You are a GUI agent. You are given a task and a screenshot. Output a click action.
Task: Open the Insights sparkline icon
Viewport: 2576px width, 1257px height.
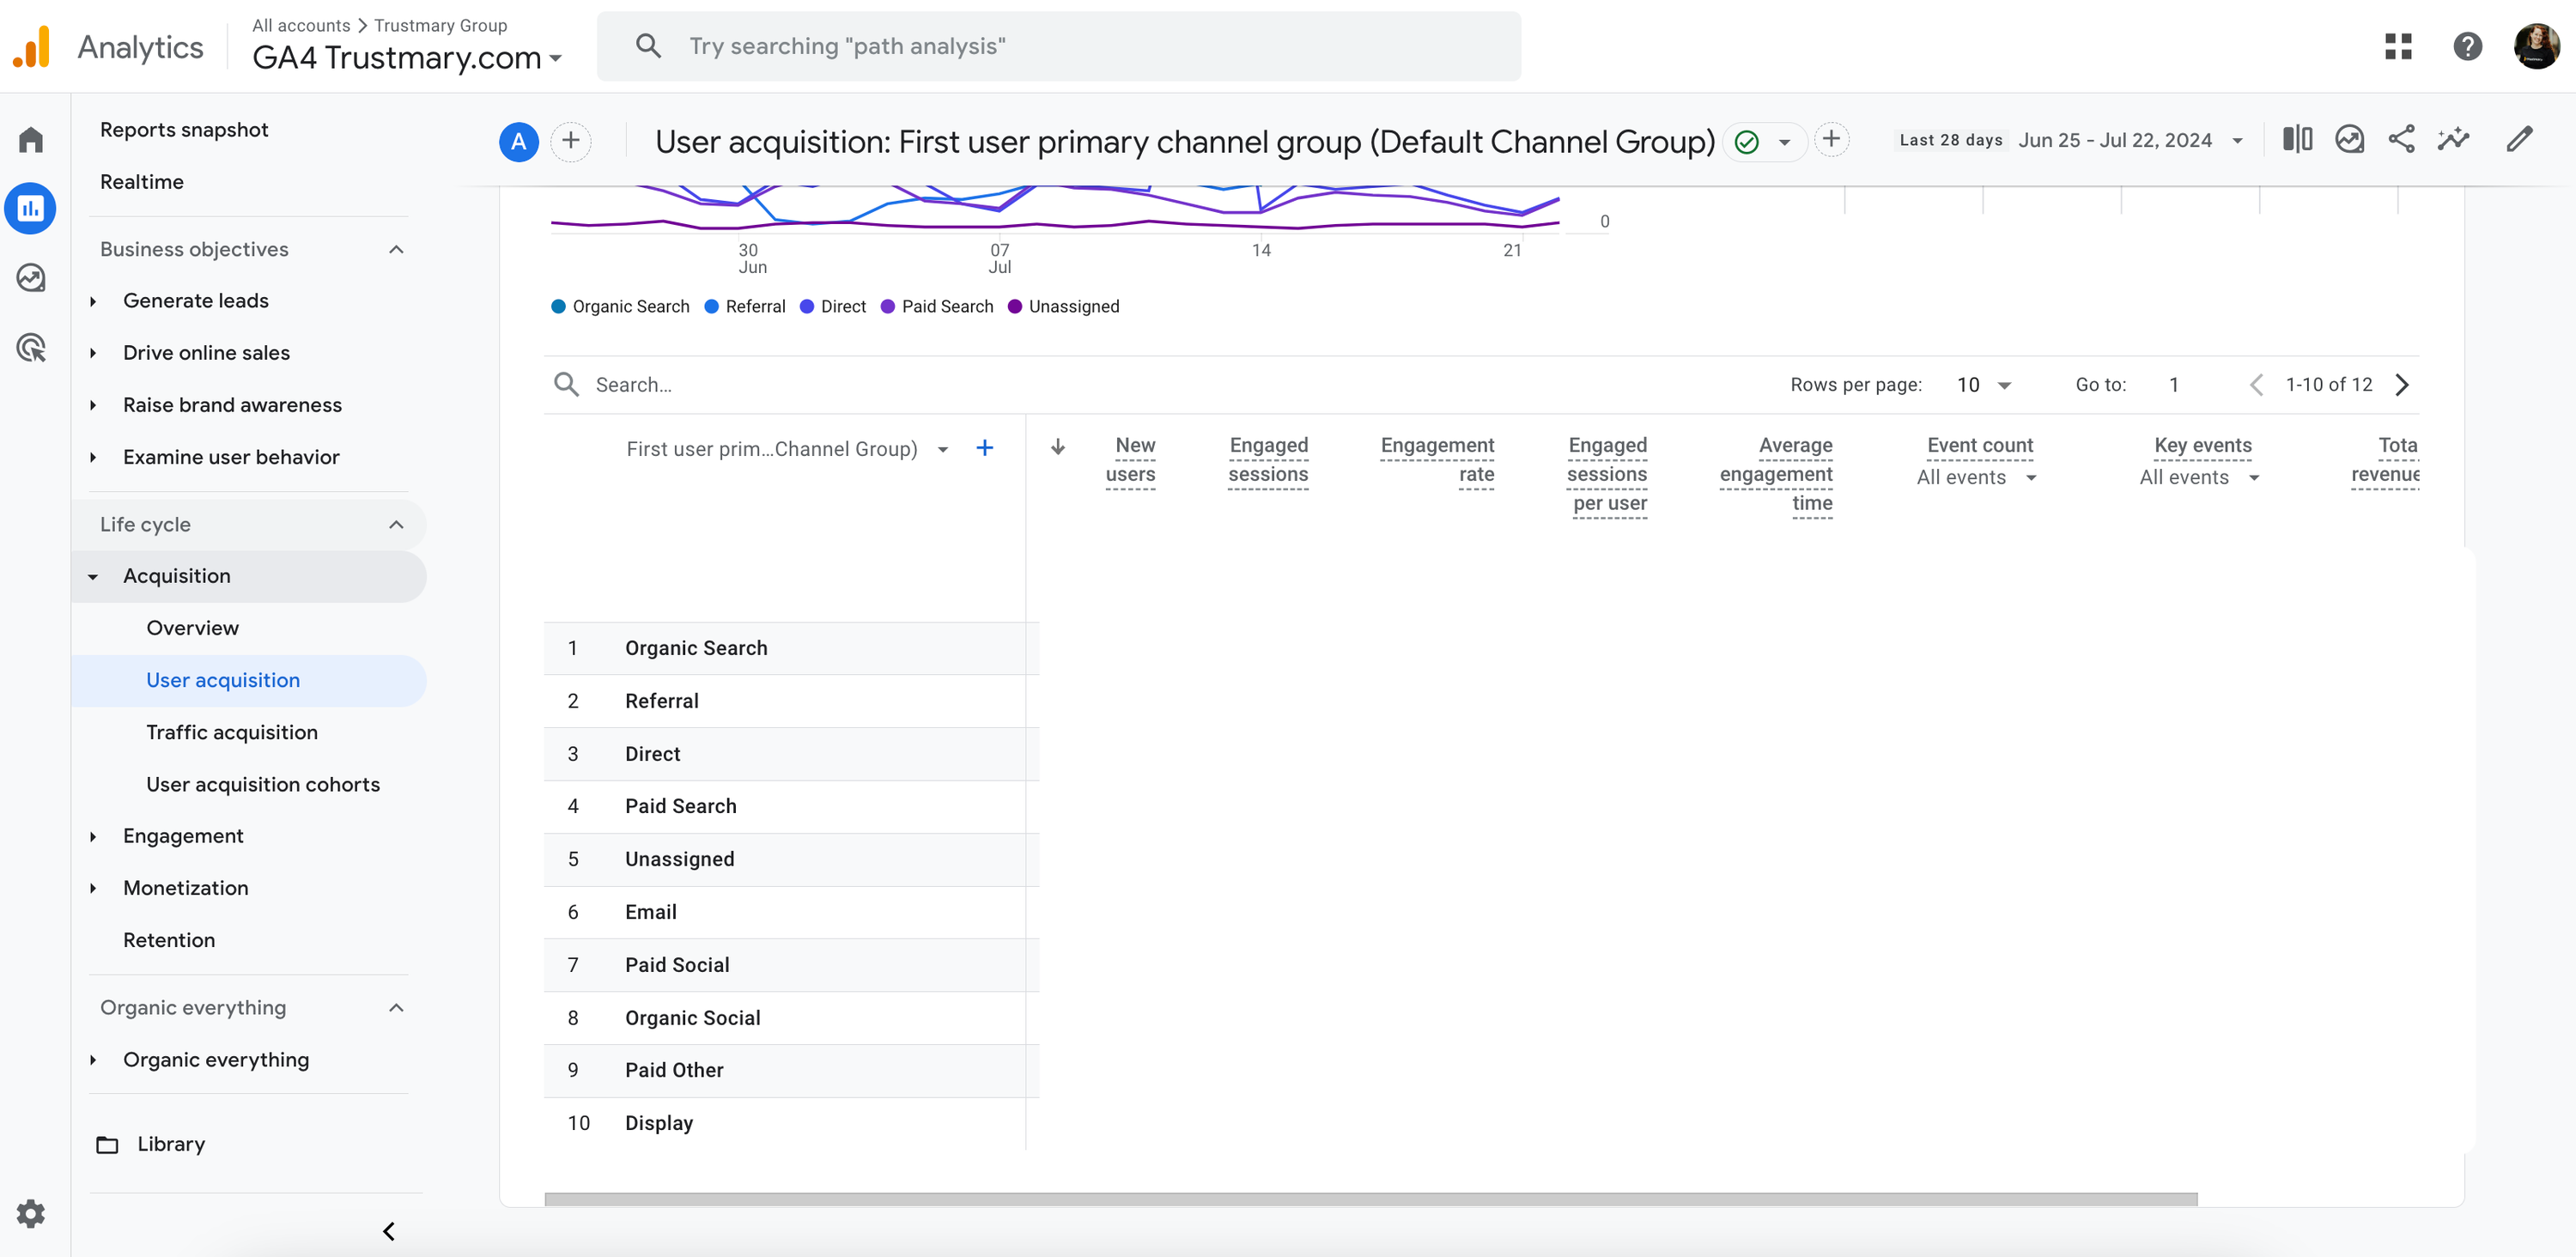coord(2453,139)
